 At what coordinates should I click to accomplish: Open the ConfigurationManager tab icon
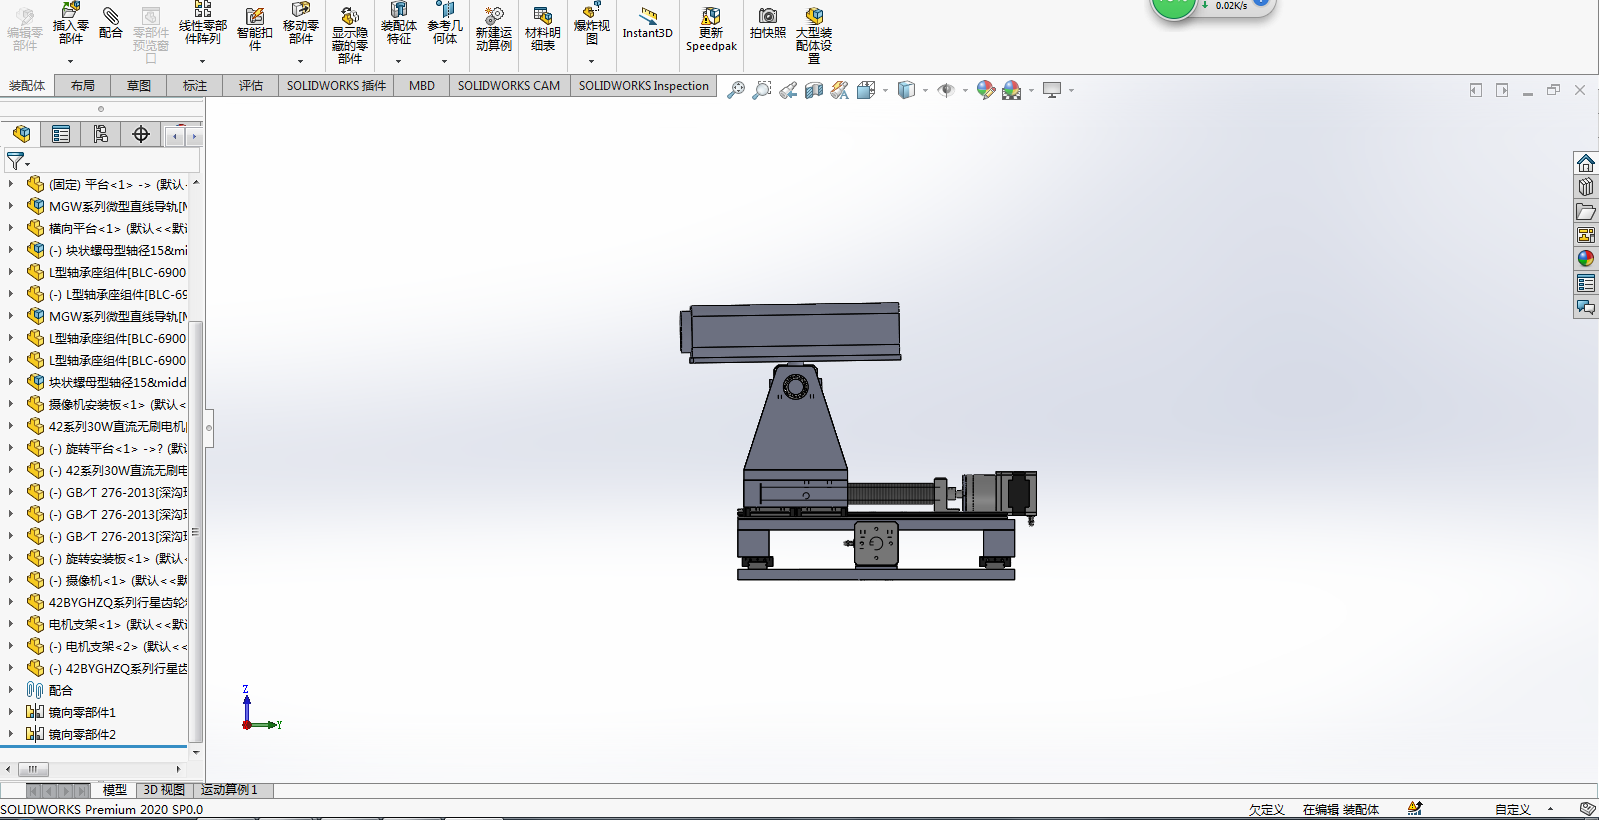(101, 134)
